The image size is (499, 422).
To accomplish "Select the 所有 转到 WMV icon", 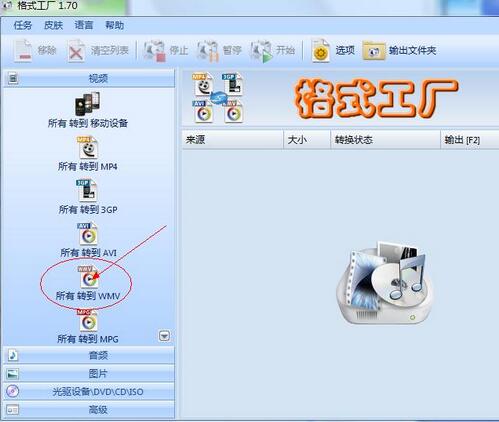I will [88, 277].
